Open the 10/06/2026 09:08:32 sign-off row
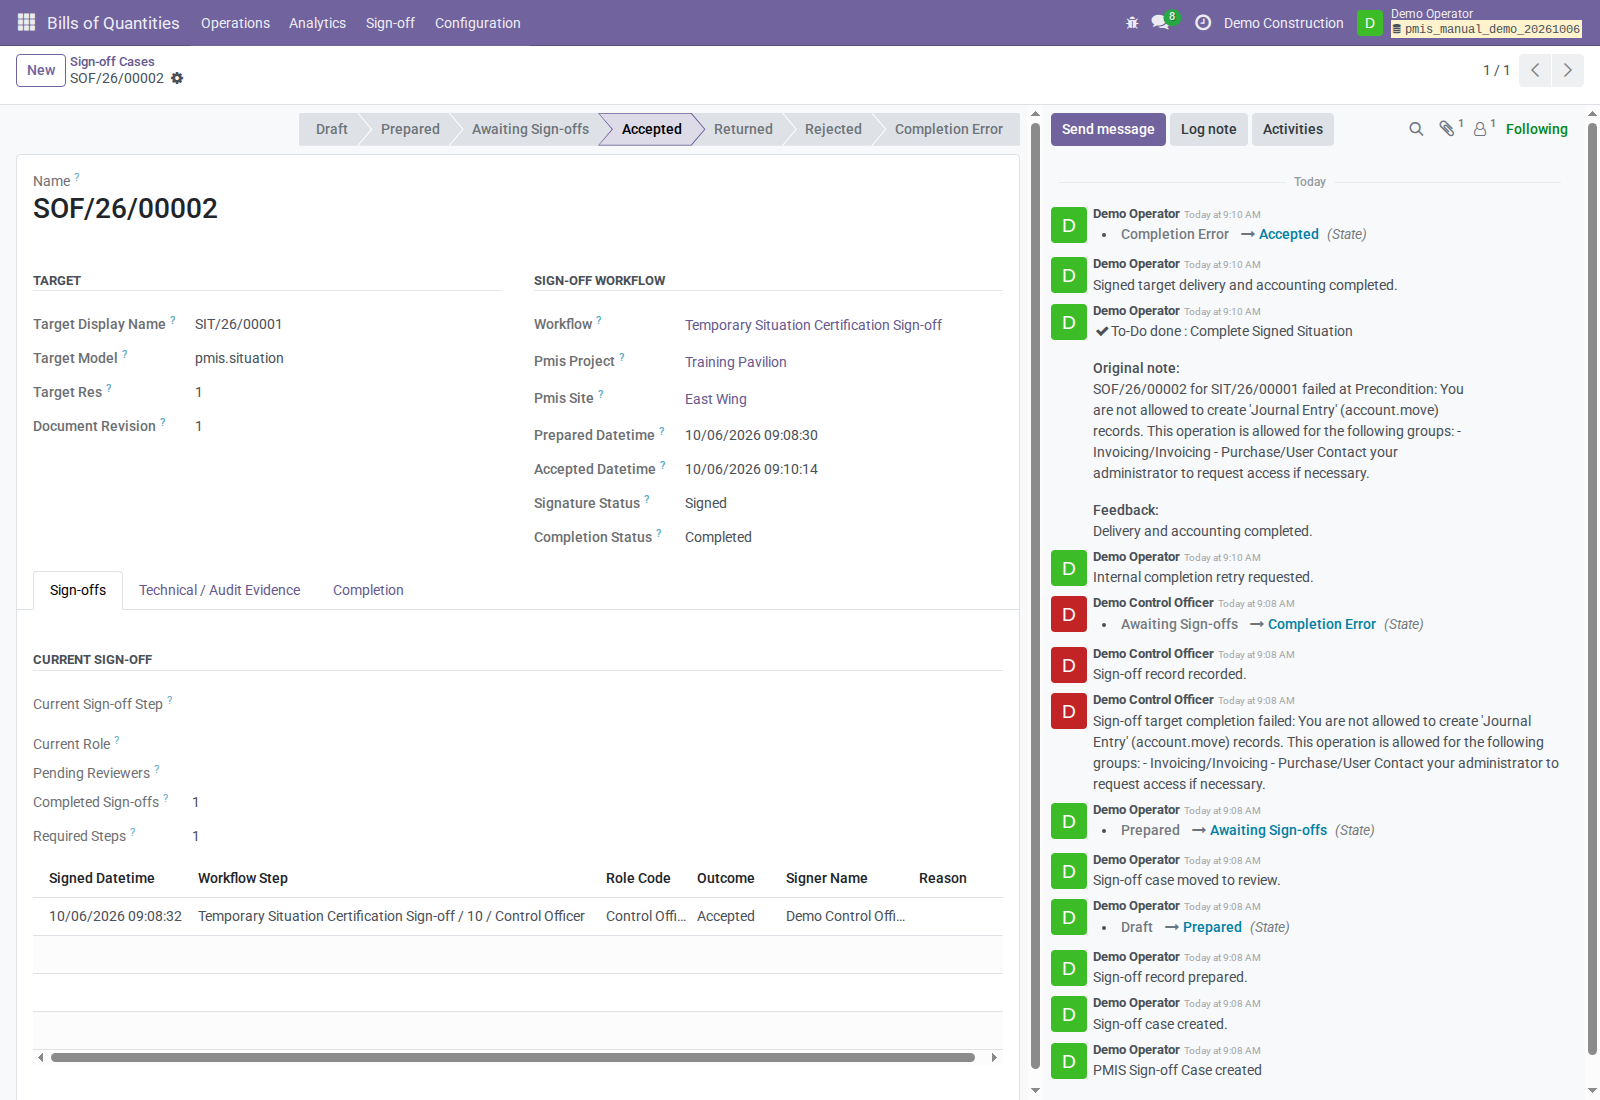The height and width of the screenshot is (1100, 1600). [x=517, y=916]
